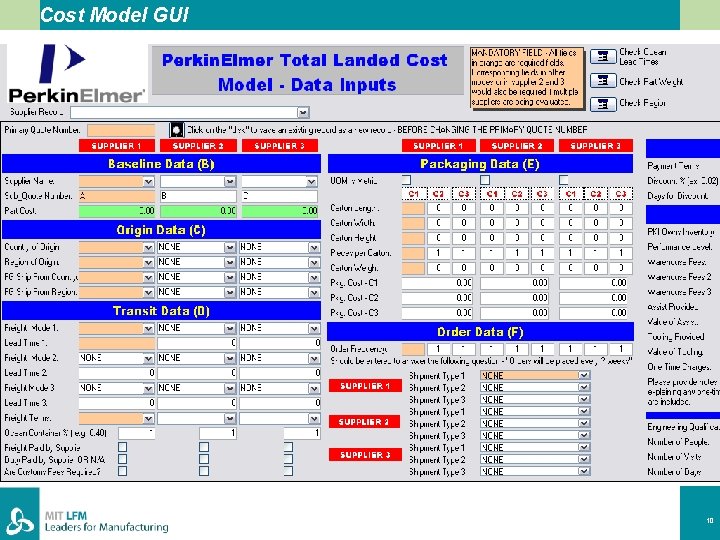Click Supplier 1 Sub_Quote Number field

pyautogui.click(x=117, y=196)
